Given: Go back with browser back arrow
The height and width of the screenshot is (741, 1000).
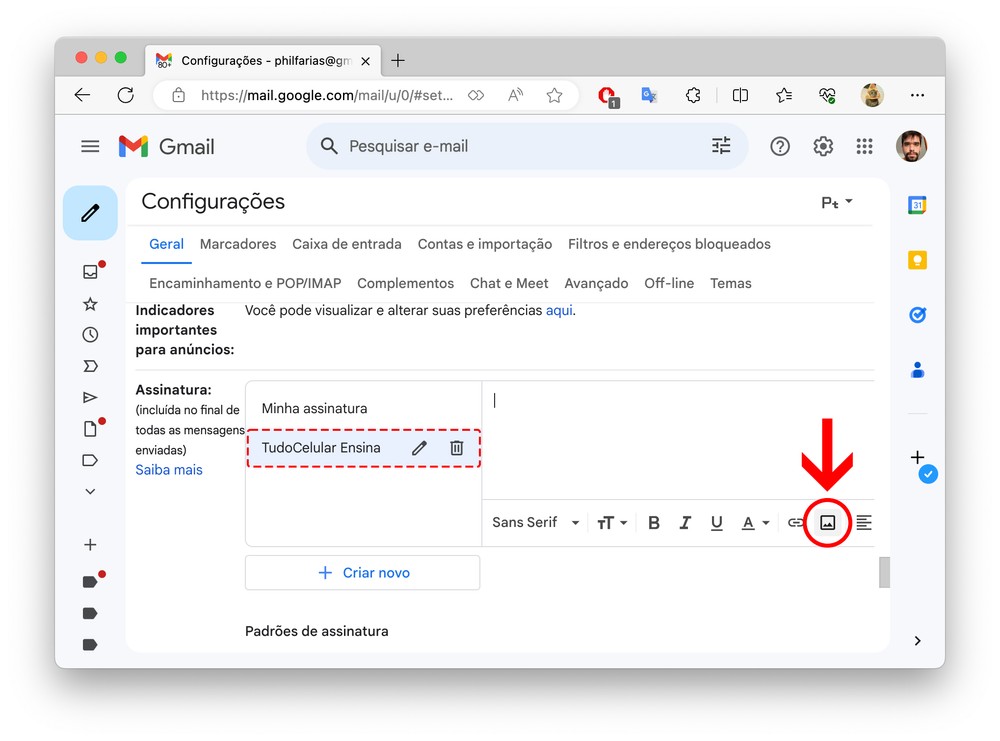Looking at the screenshot, I should 82,96.
